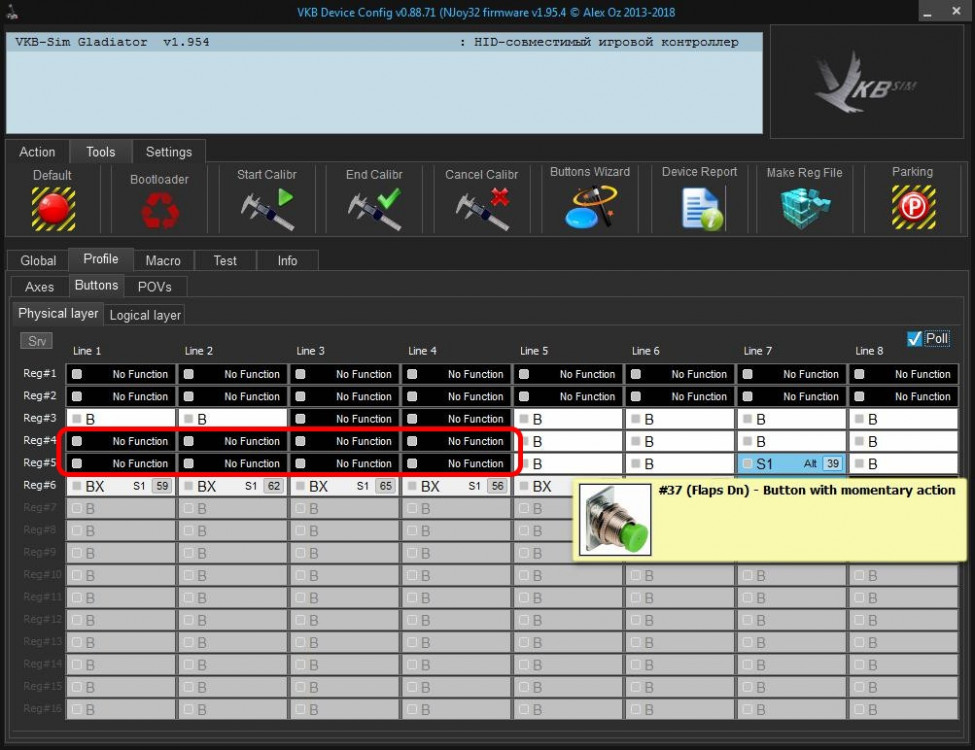Select the Reg#6 Line 2 BX cell numbered 62
Image resolution: width=975 pixels, height=750 pixels.
pyautogui.click(x=233, y=486)
